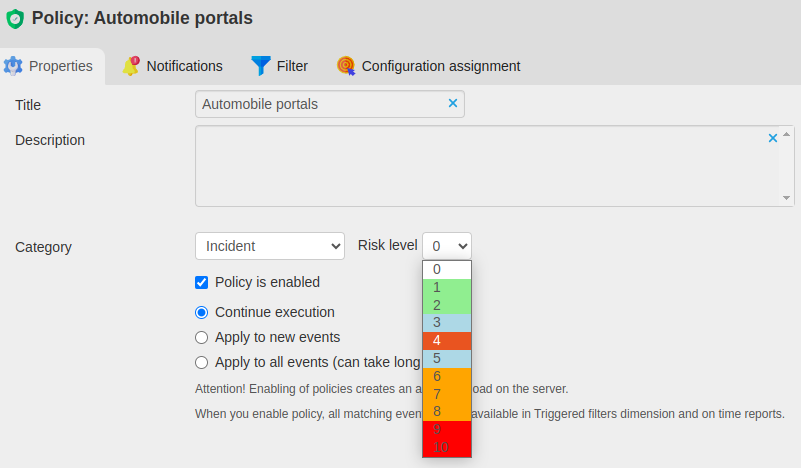Open the Category Incident dropdown
This screenshot has width=801, height=468.
coord(270,246)
